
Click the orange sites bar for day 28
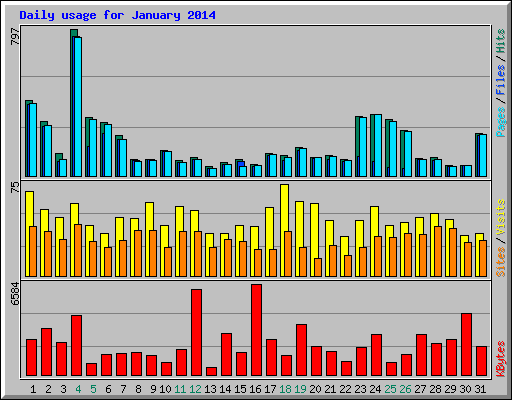(438, 252)
